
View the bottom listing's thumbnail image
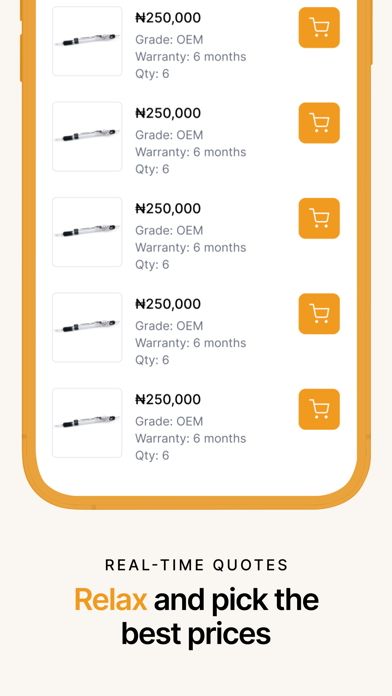[87, 423]
